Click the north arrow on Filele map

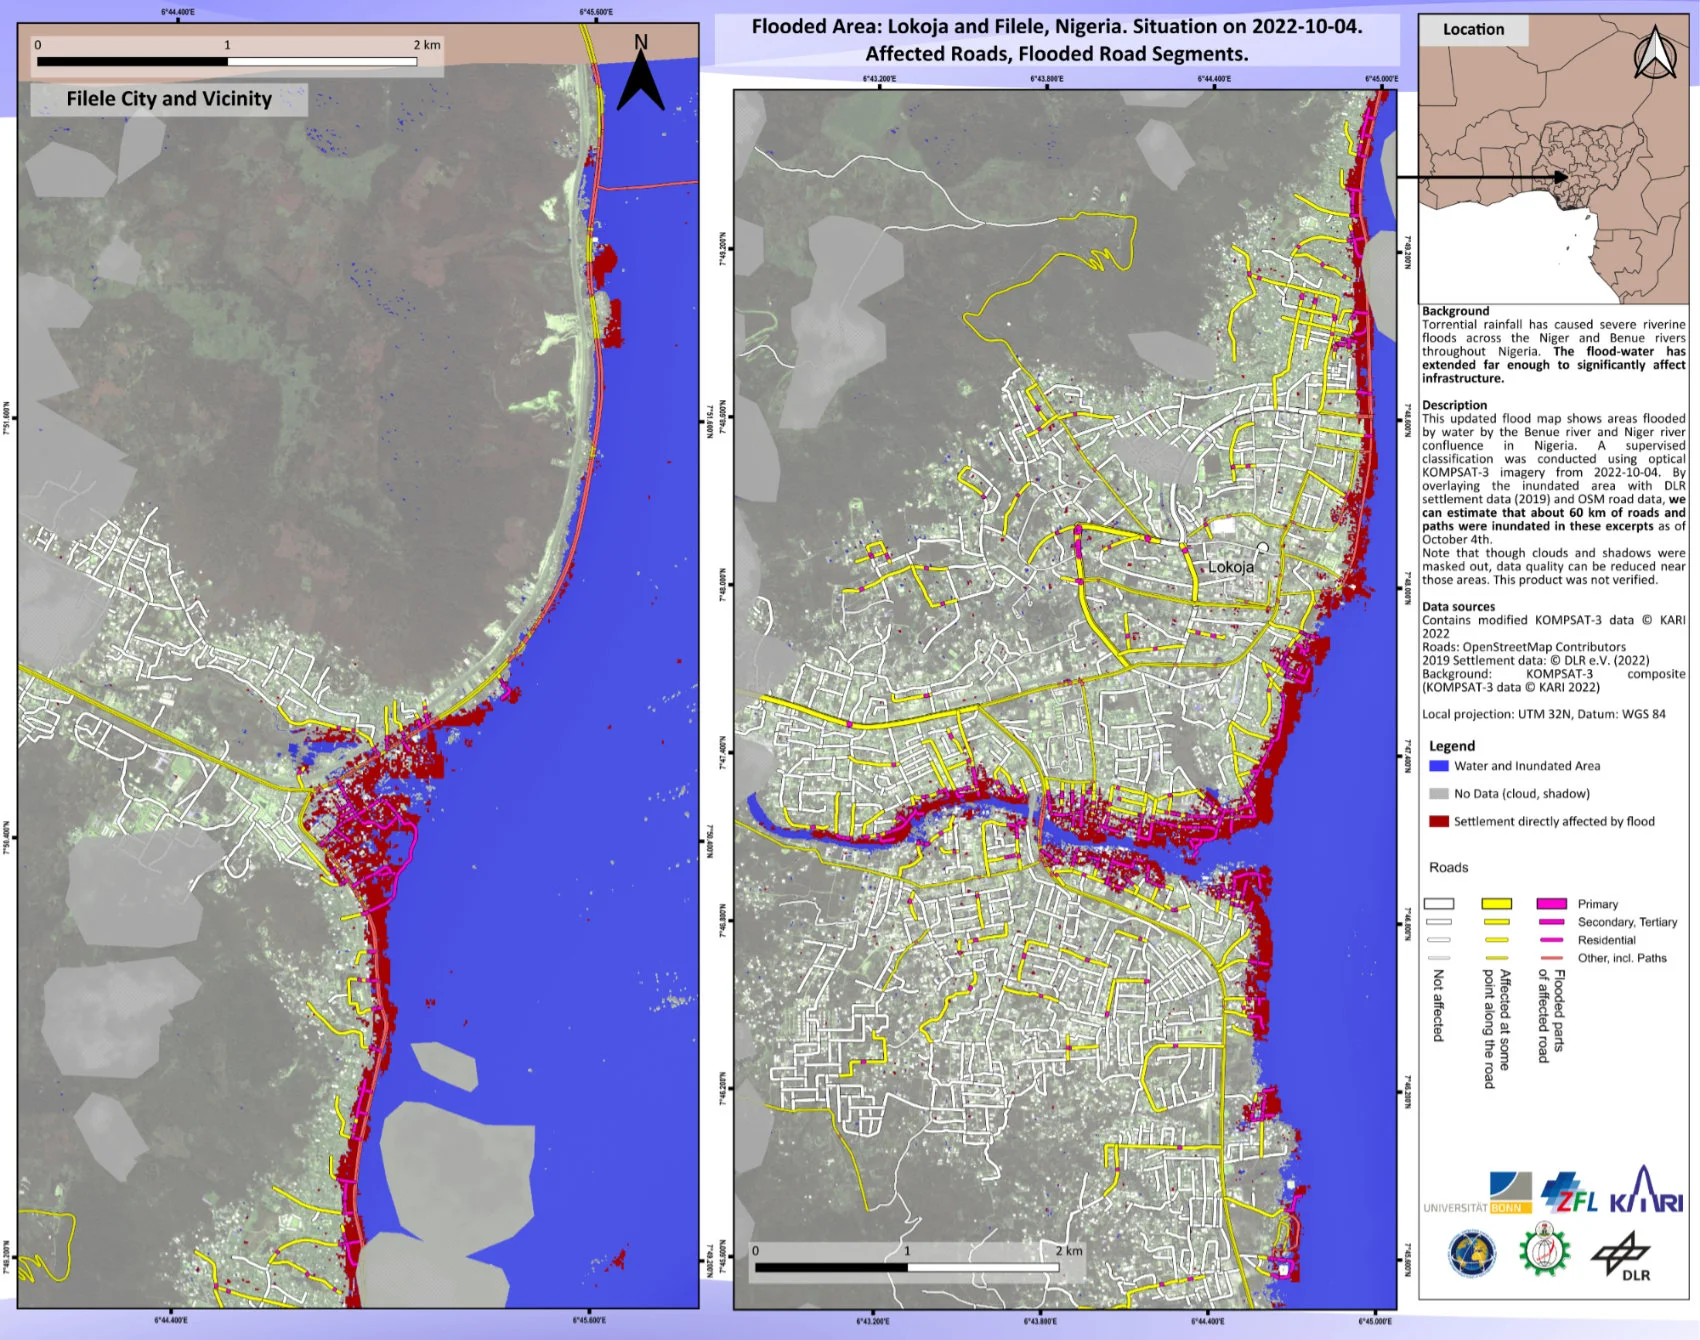641,74
